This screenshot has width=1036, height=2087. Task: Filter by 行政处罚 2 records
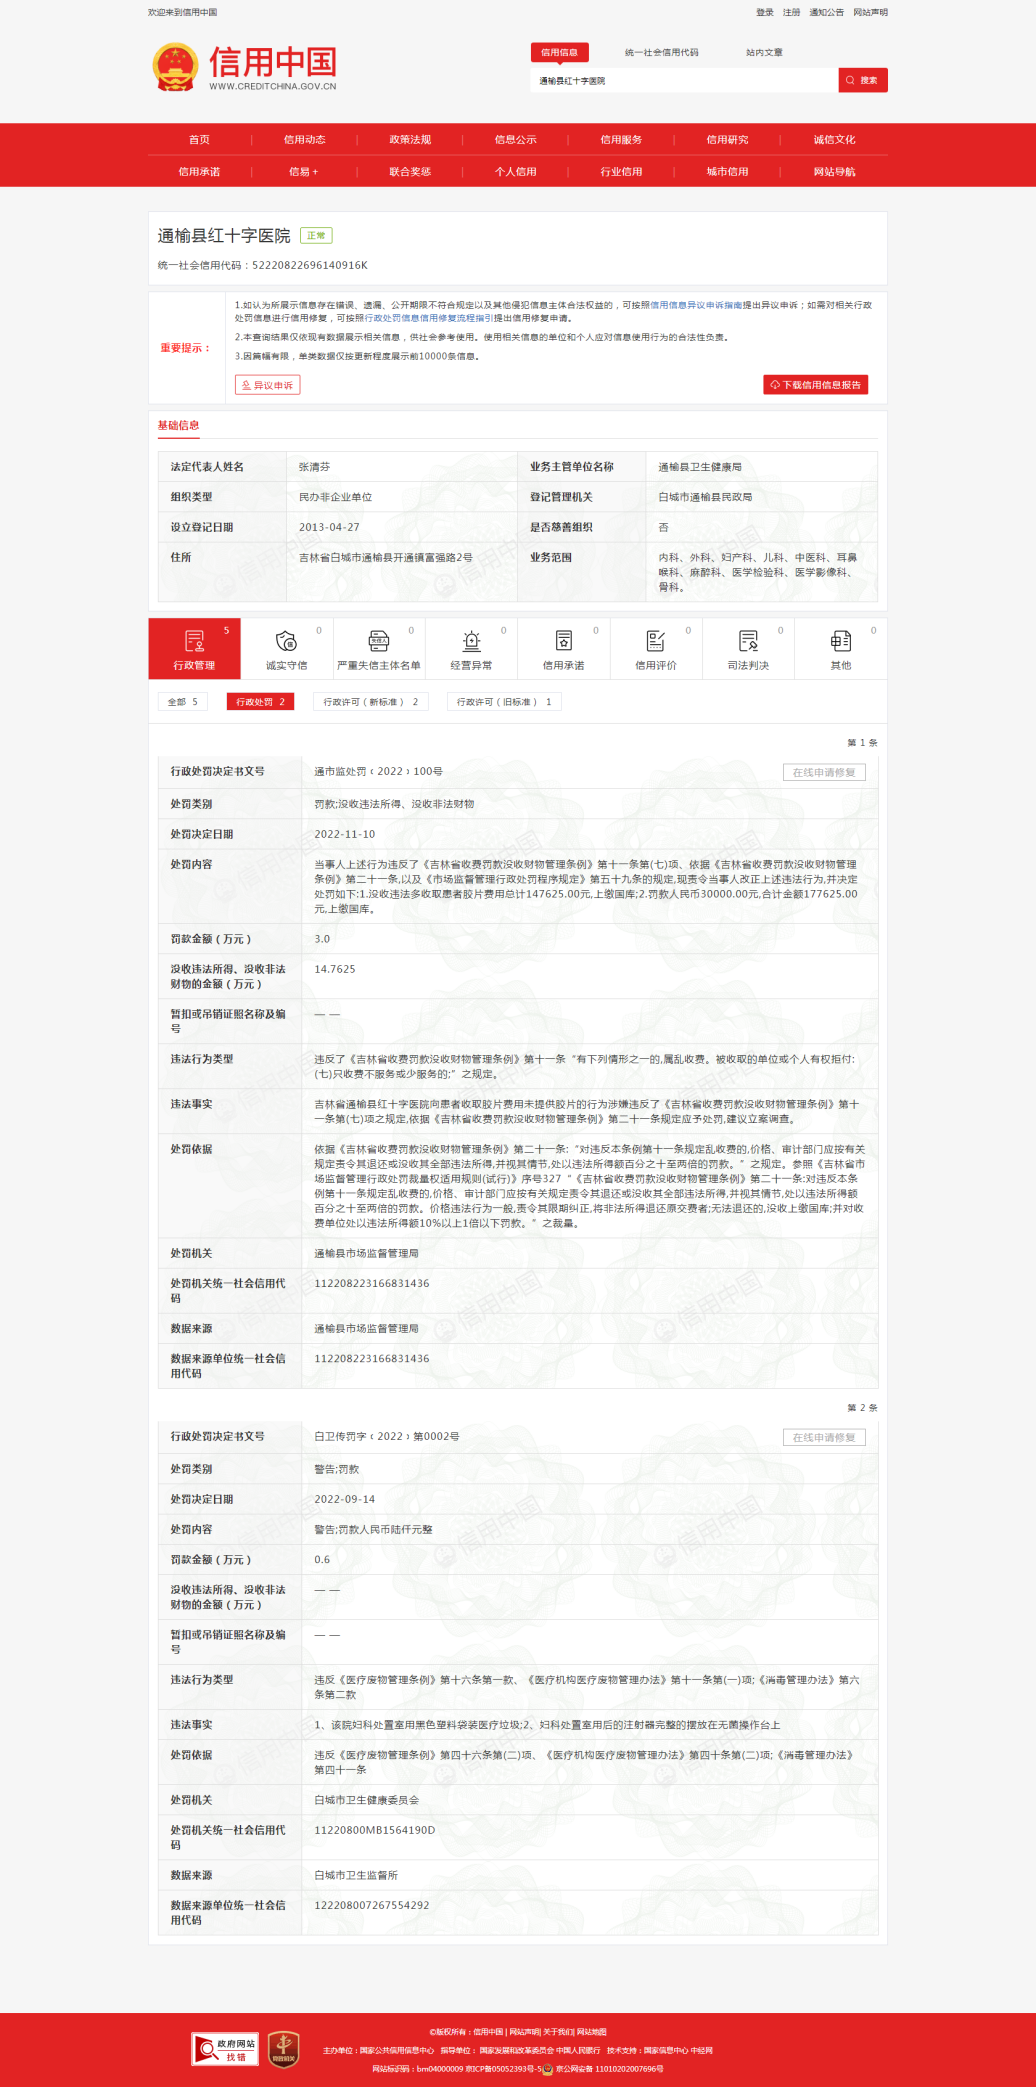point(260,702)
